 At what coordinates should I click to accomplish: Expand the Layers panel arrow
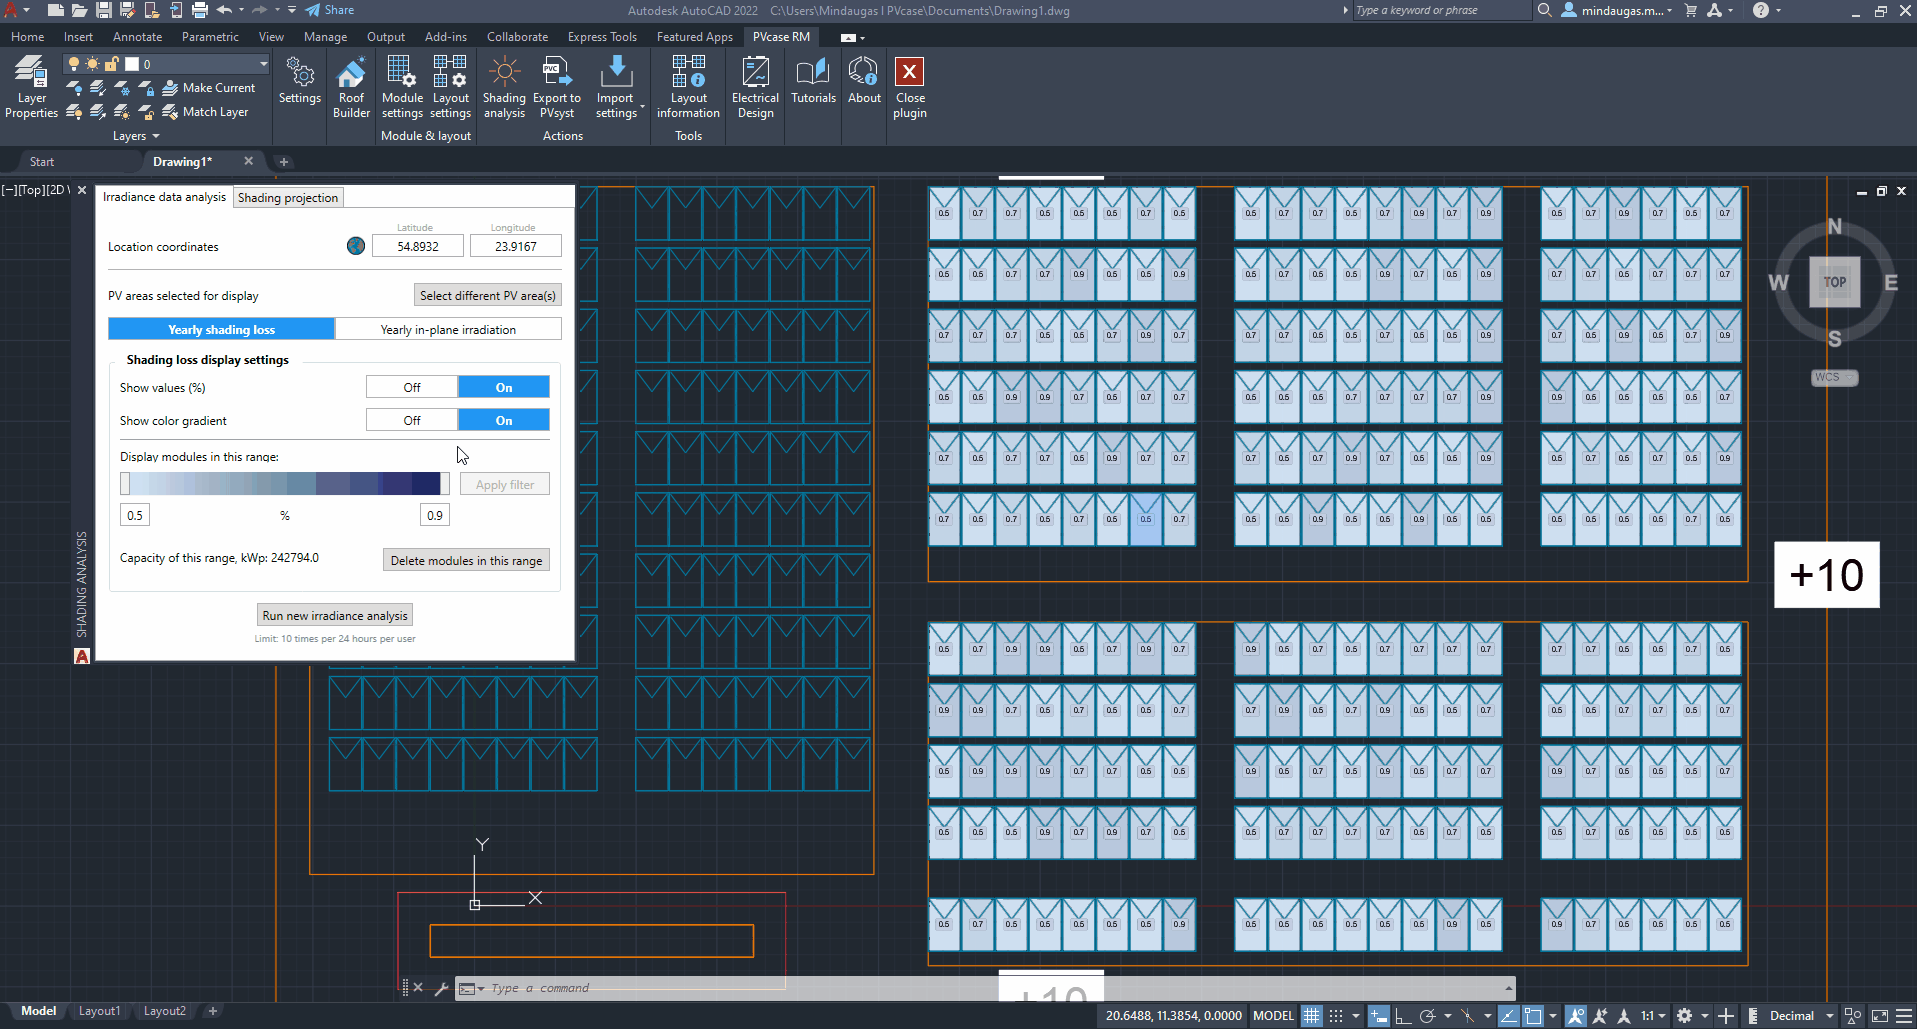tap(156, 136)
